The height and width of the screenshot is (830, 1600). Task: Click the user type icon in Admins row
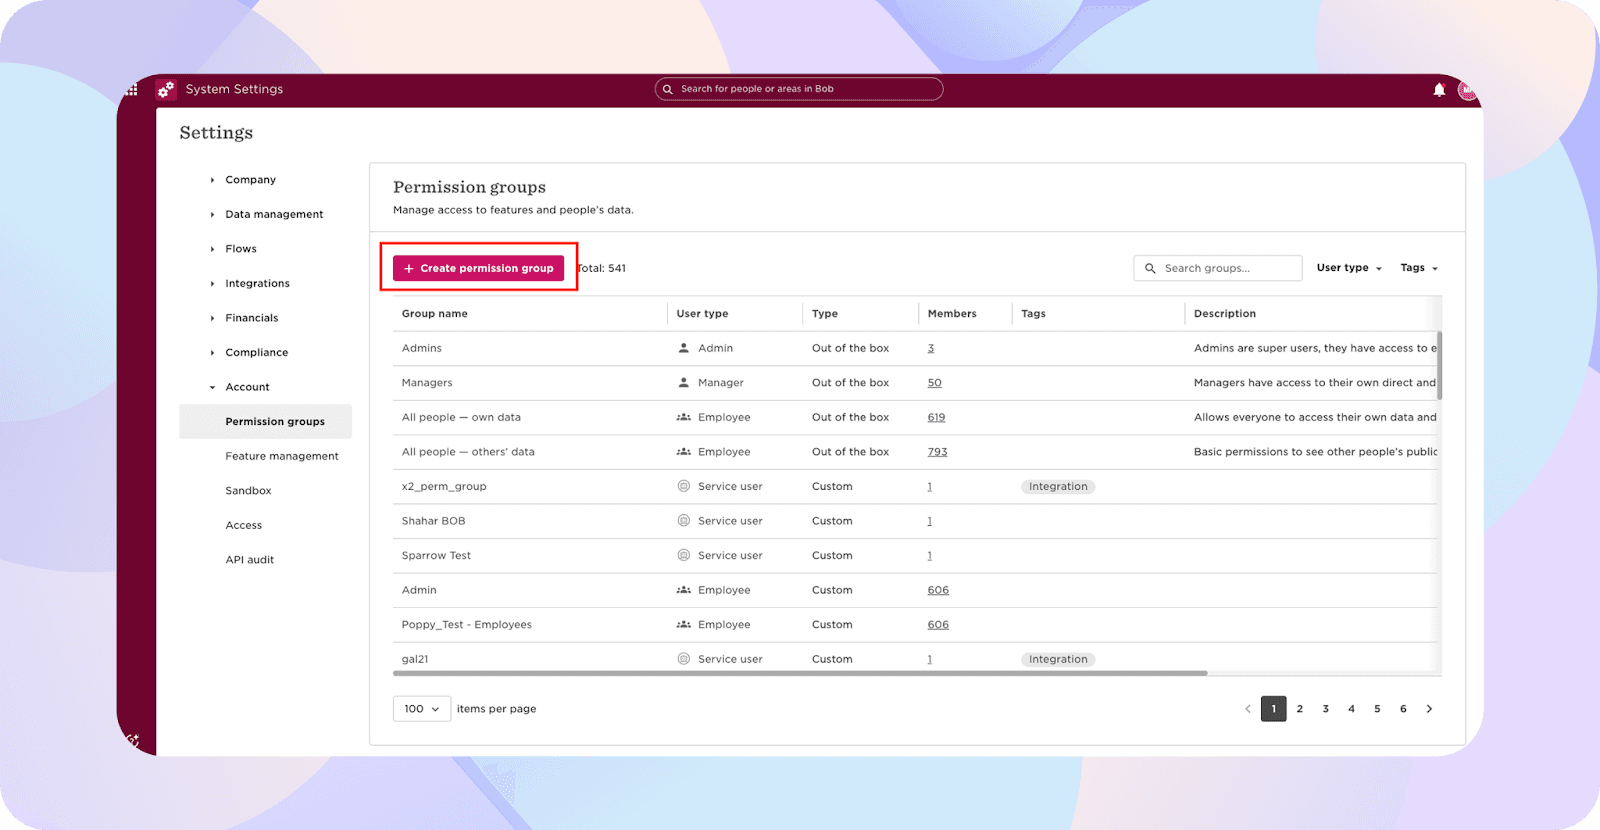[684, 348]
